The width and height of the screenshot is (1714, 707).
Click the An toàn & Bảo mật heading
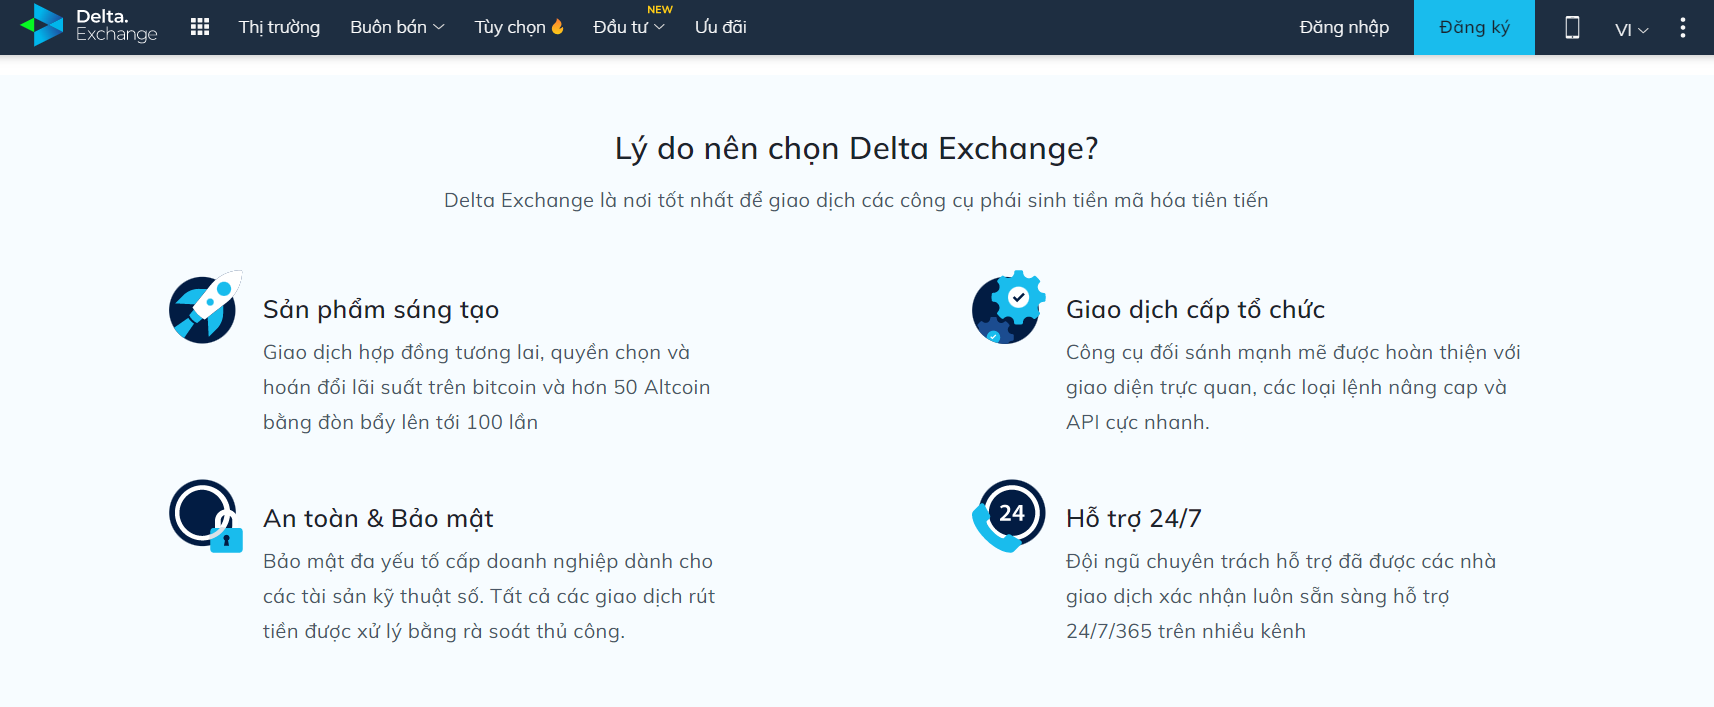[378, 519]
